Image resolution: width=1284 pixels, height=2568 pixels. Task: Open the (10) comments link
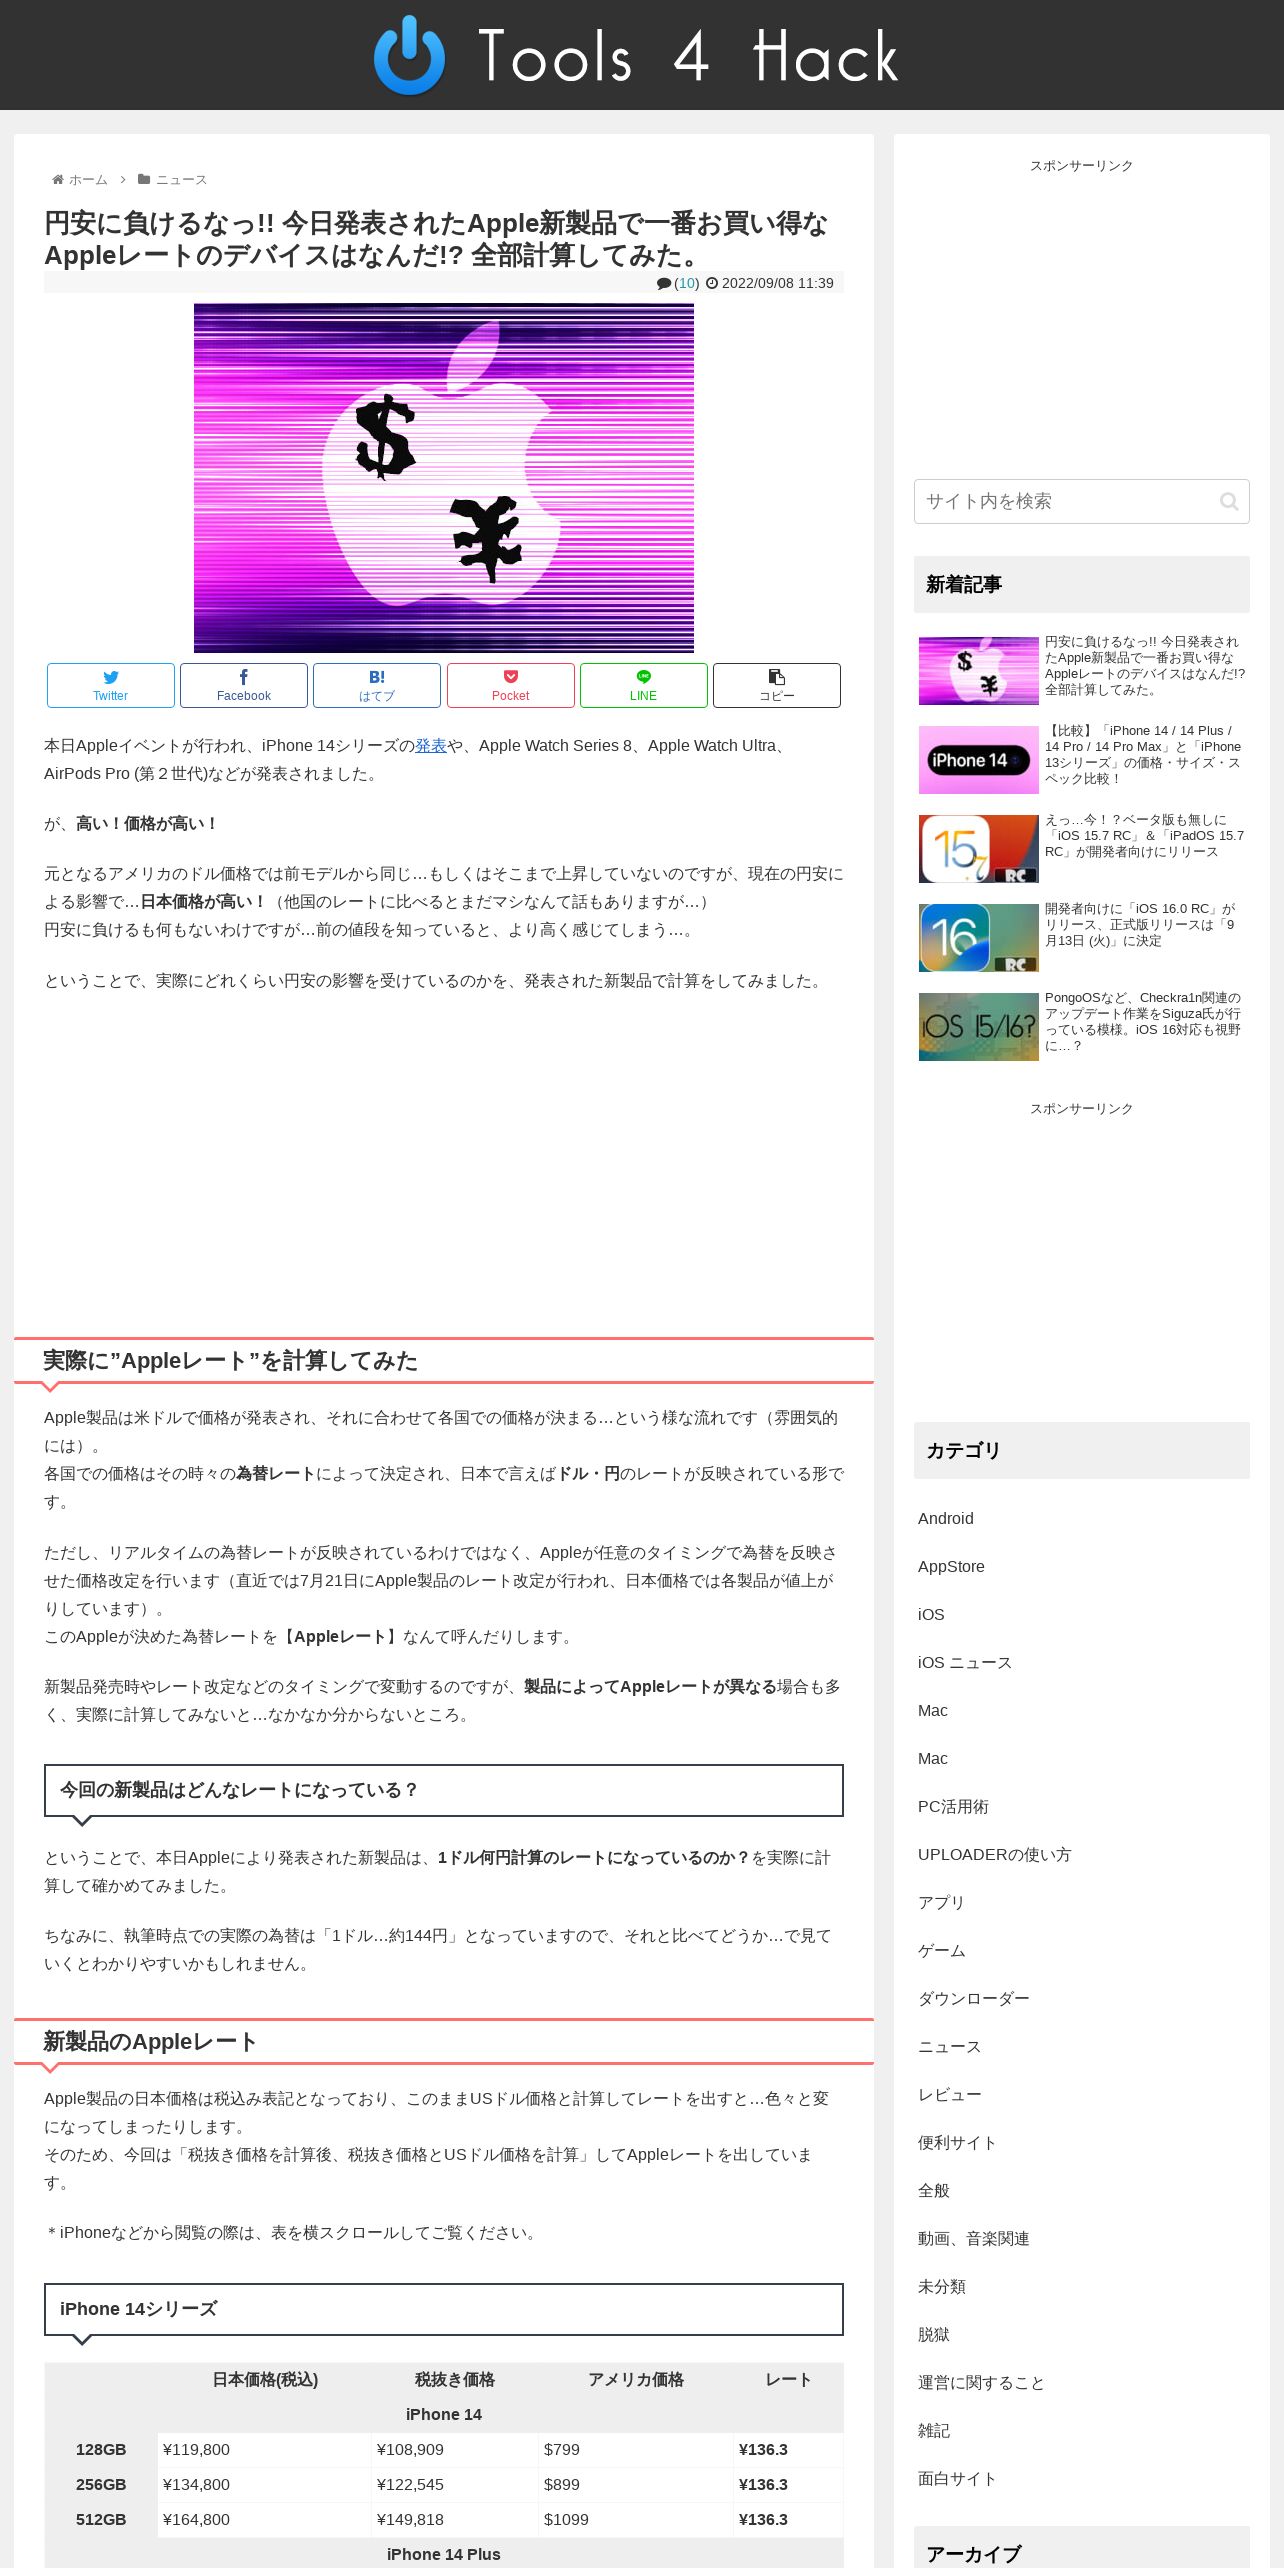(687, 283)
